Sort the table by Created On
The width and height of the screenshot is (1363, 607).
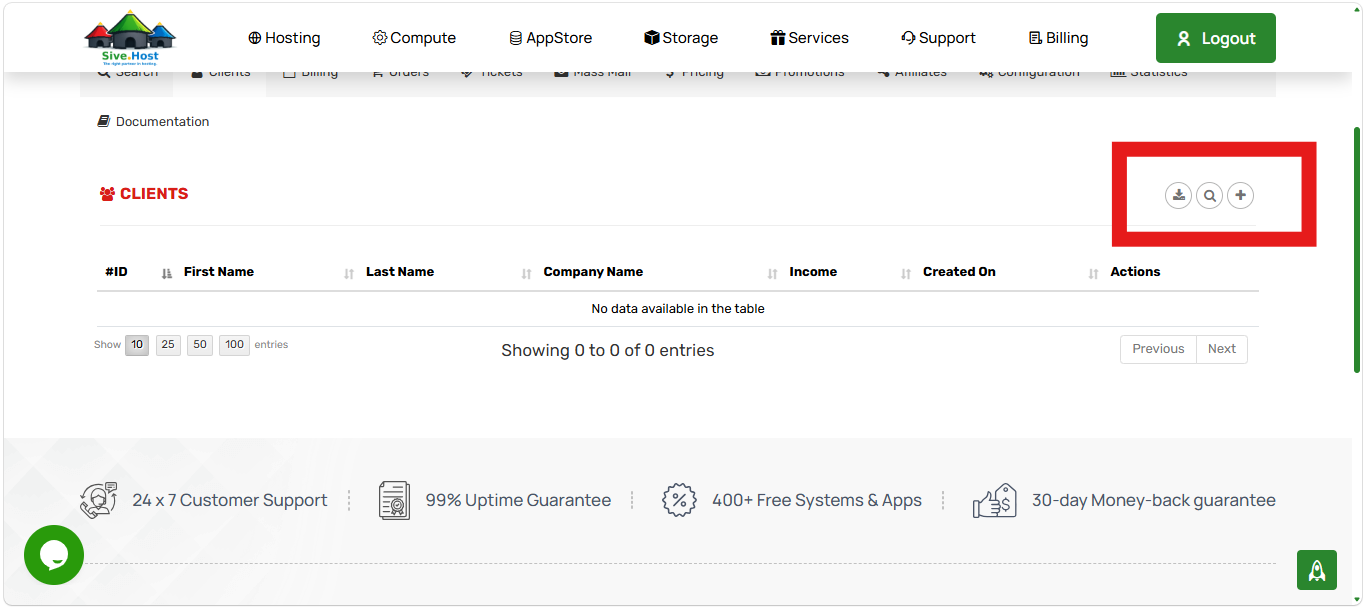(1009, 272)
